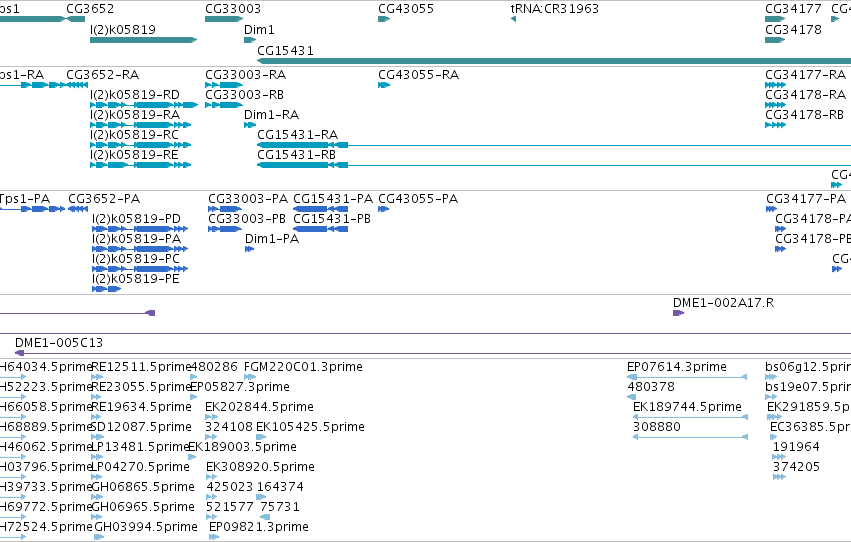Select the CG34178-RB transcript
The image size is (851, 542).
point(804,114)
